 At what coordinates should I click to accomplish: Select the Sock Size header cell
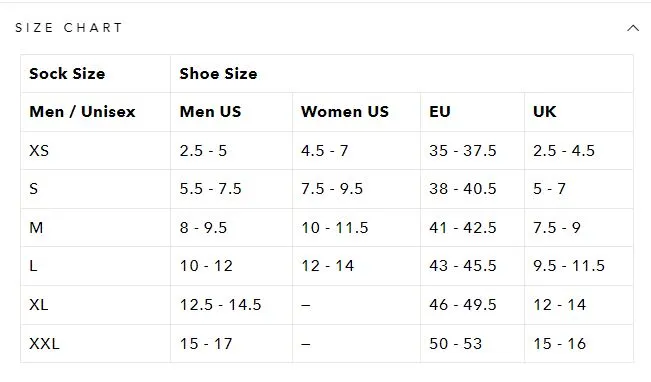point(95,73)
